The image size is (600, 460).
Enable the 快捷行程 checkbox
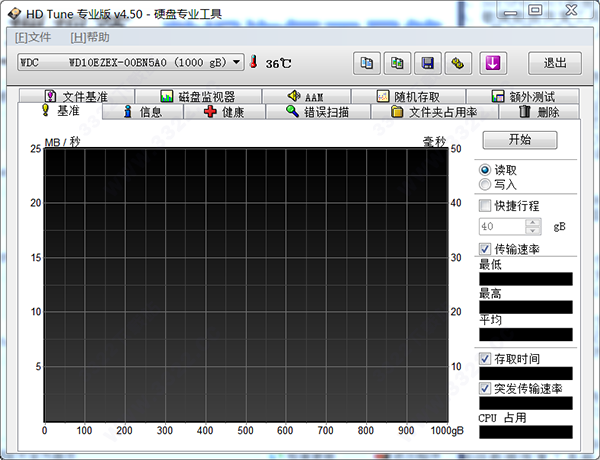486,206
